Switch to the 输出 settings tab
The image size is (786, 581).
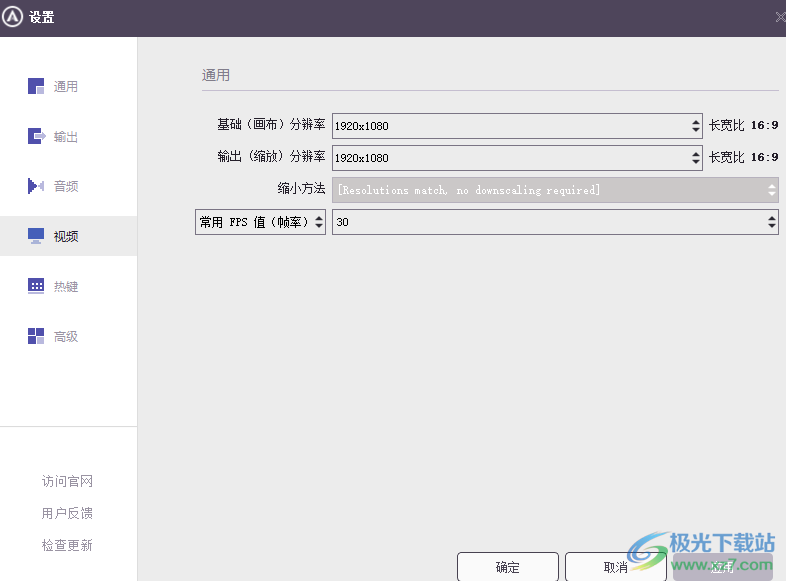click(x=66, y=137)
